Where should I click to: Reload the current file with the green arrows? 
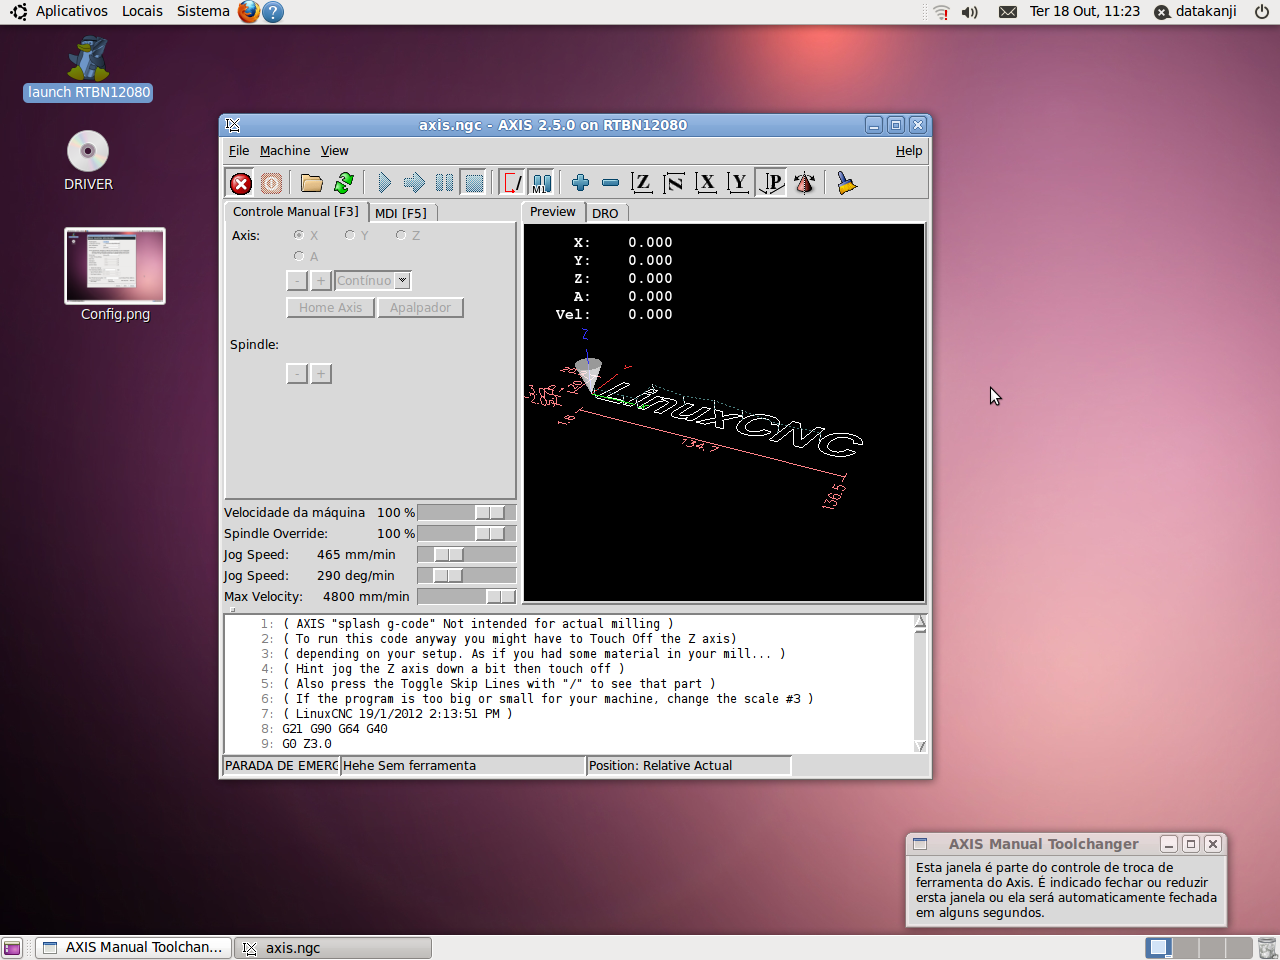(x=343, y=183)
